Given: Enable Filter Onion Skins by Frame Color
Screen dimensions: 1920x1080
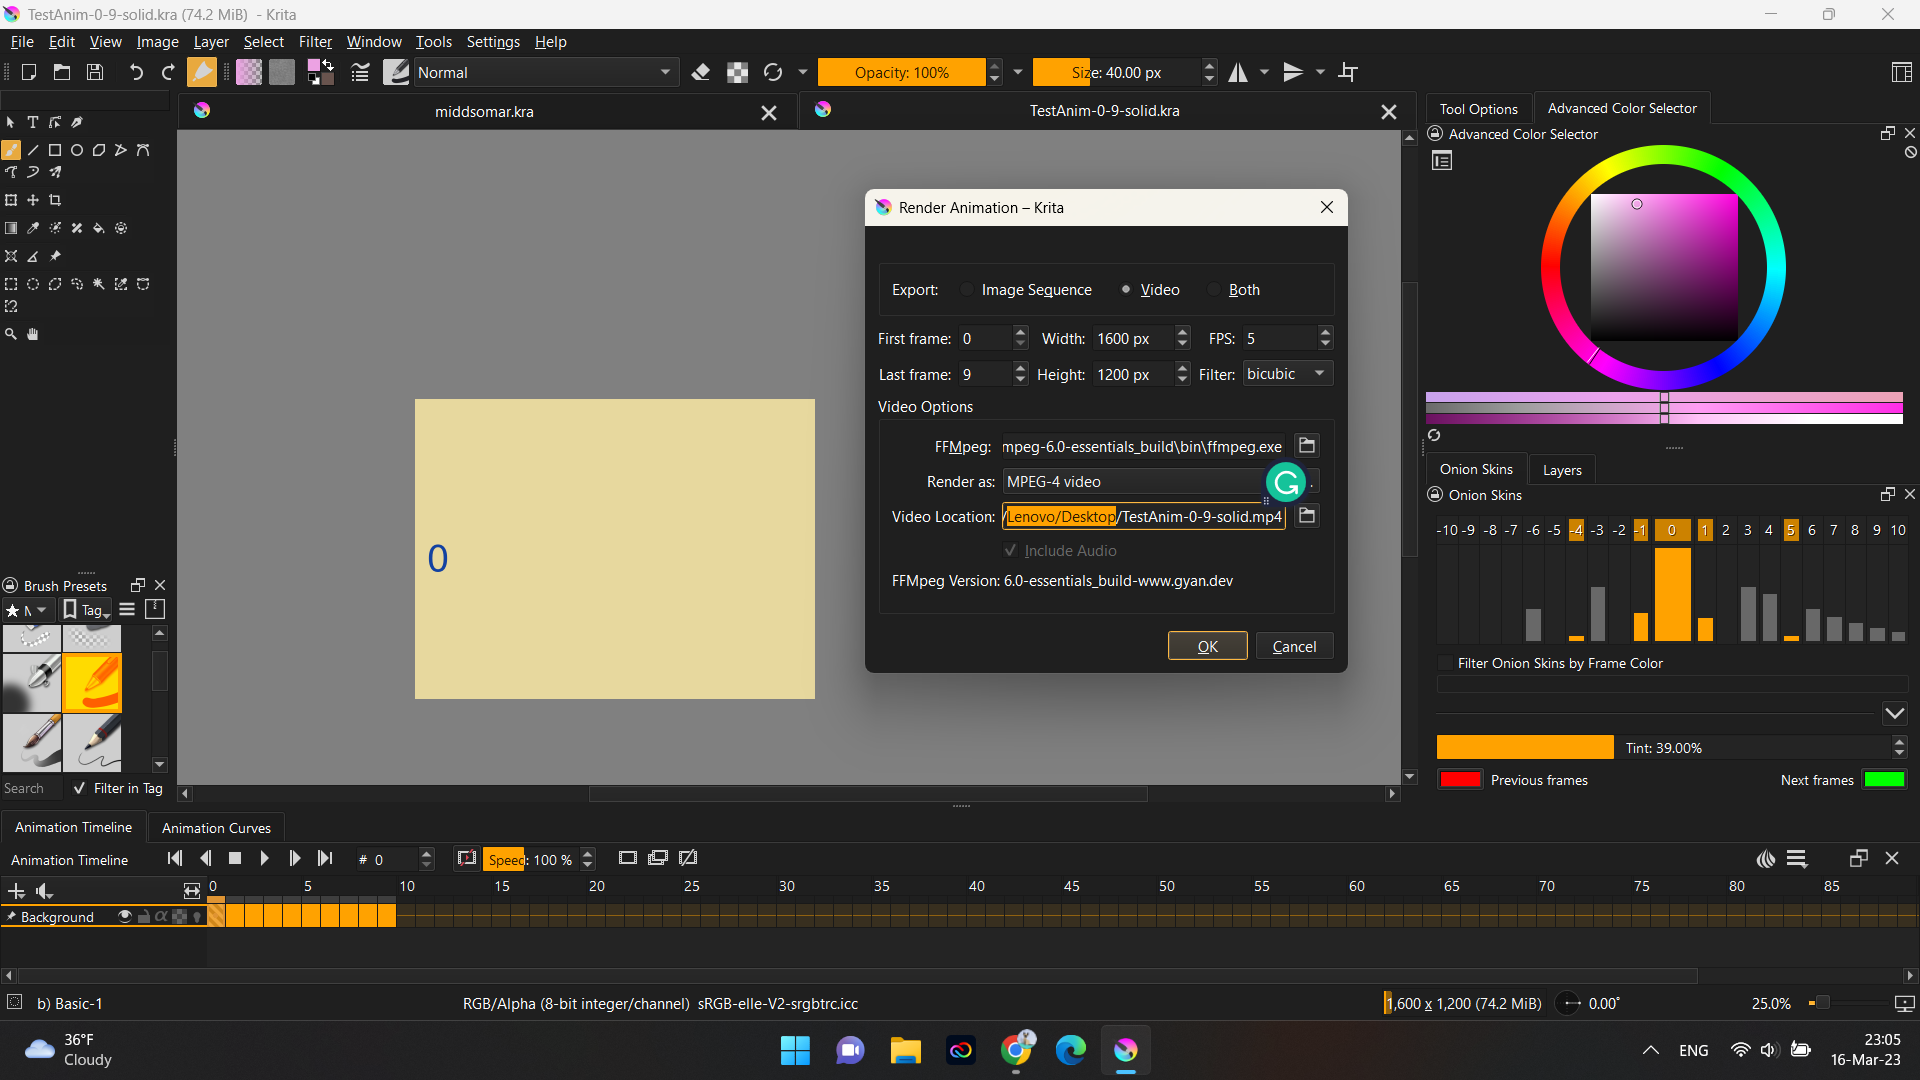Looking at the screenshot, I should click(1445, 663).
